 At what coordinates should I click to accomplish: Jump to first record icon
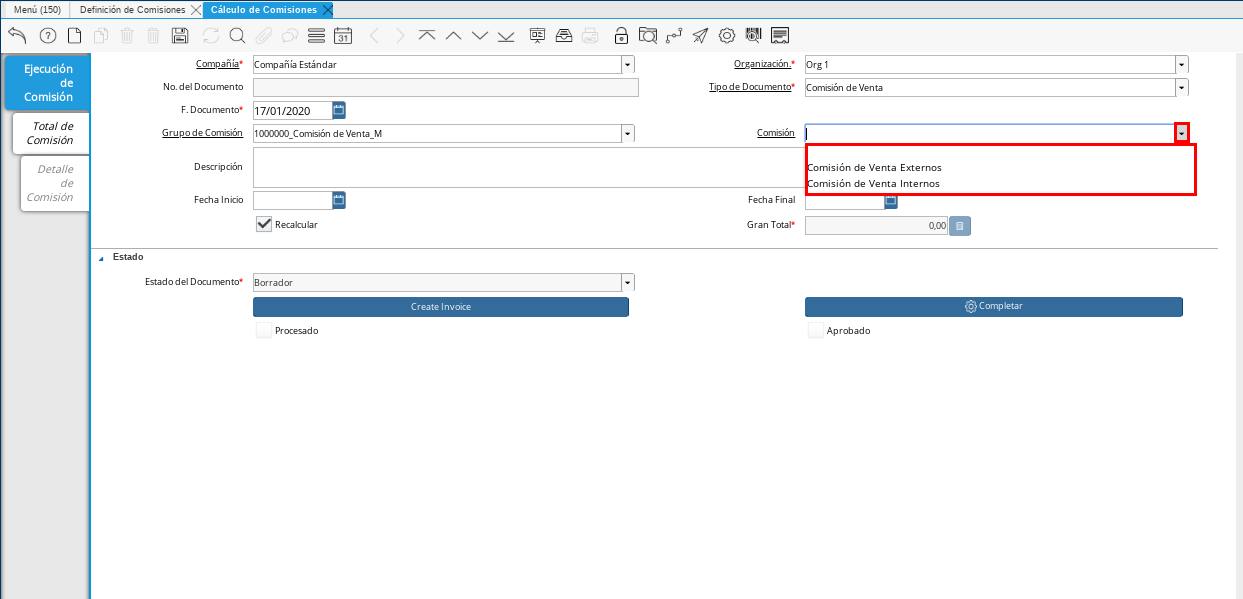[x=427, y=36]
